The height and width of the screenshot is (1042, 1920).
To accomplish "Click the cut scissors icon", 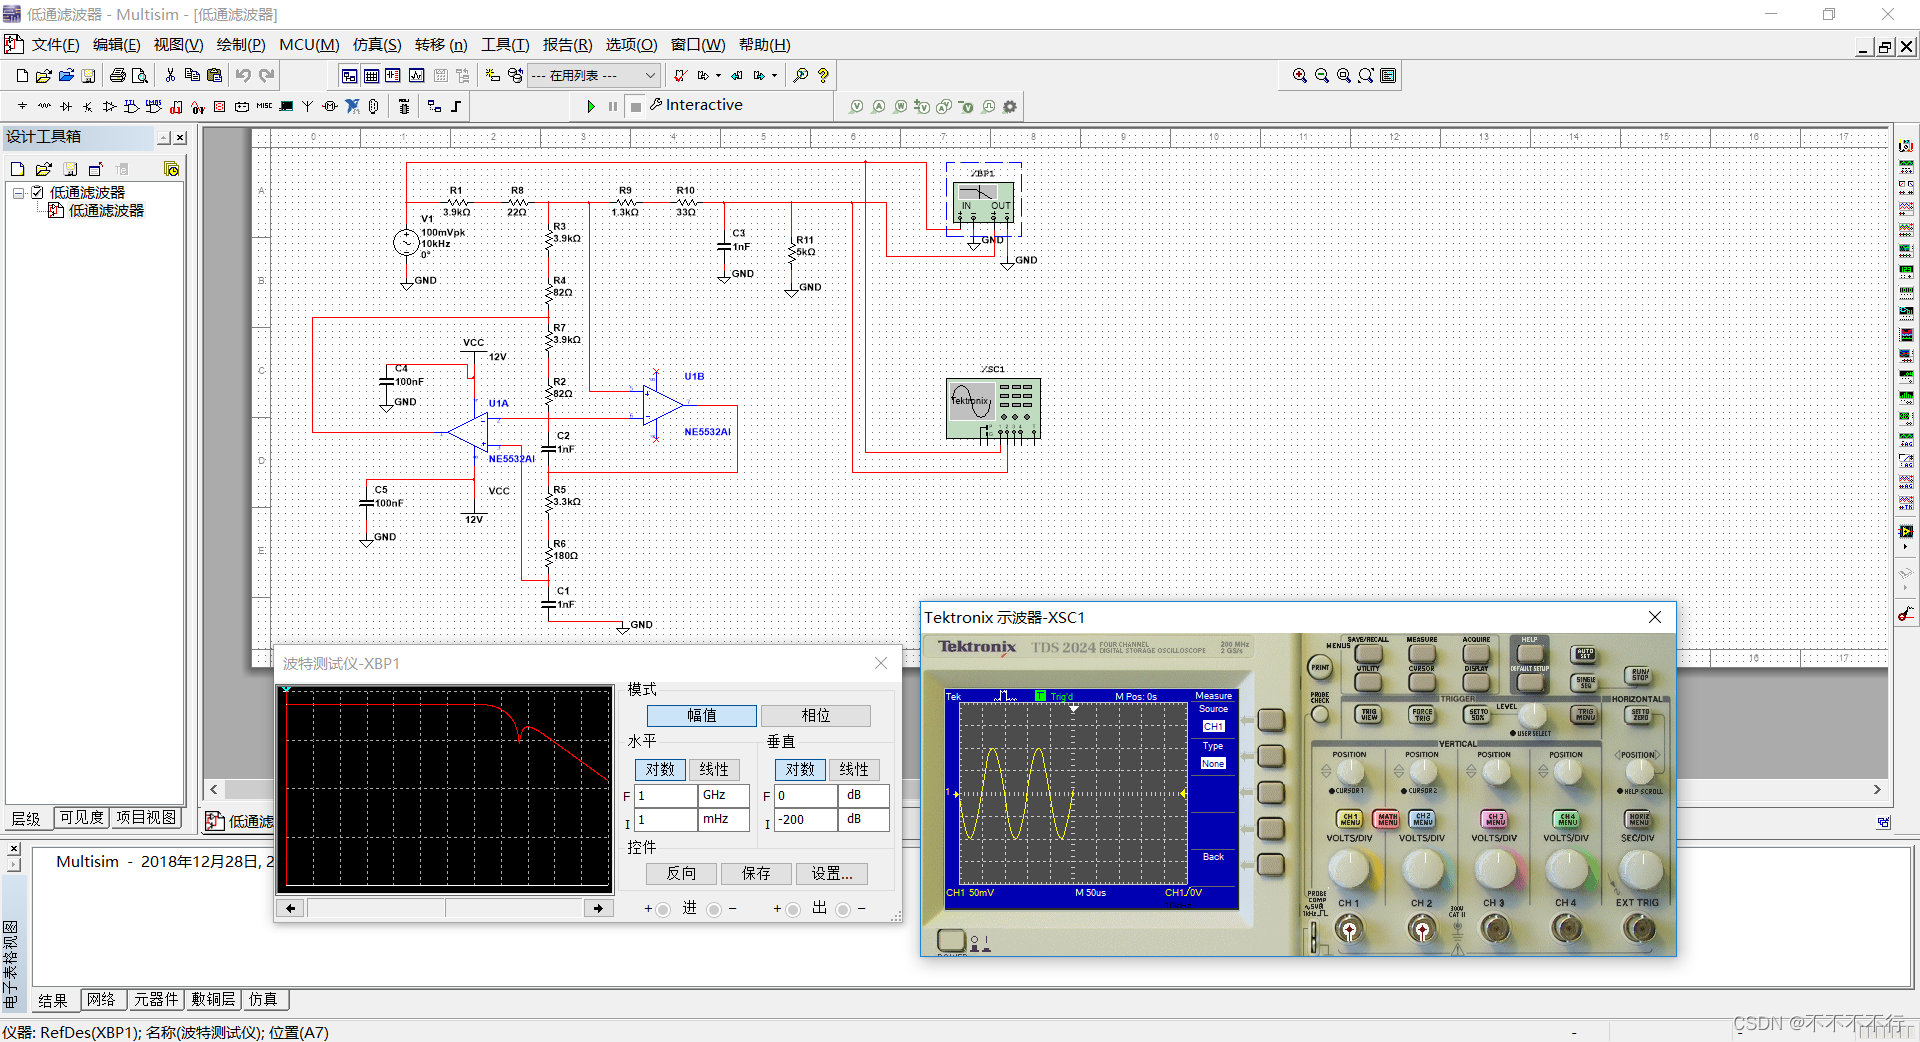I will [170, 75].
